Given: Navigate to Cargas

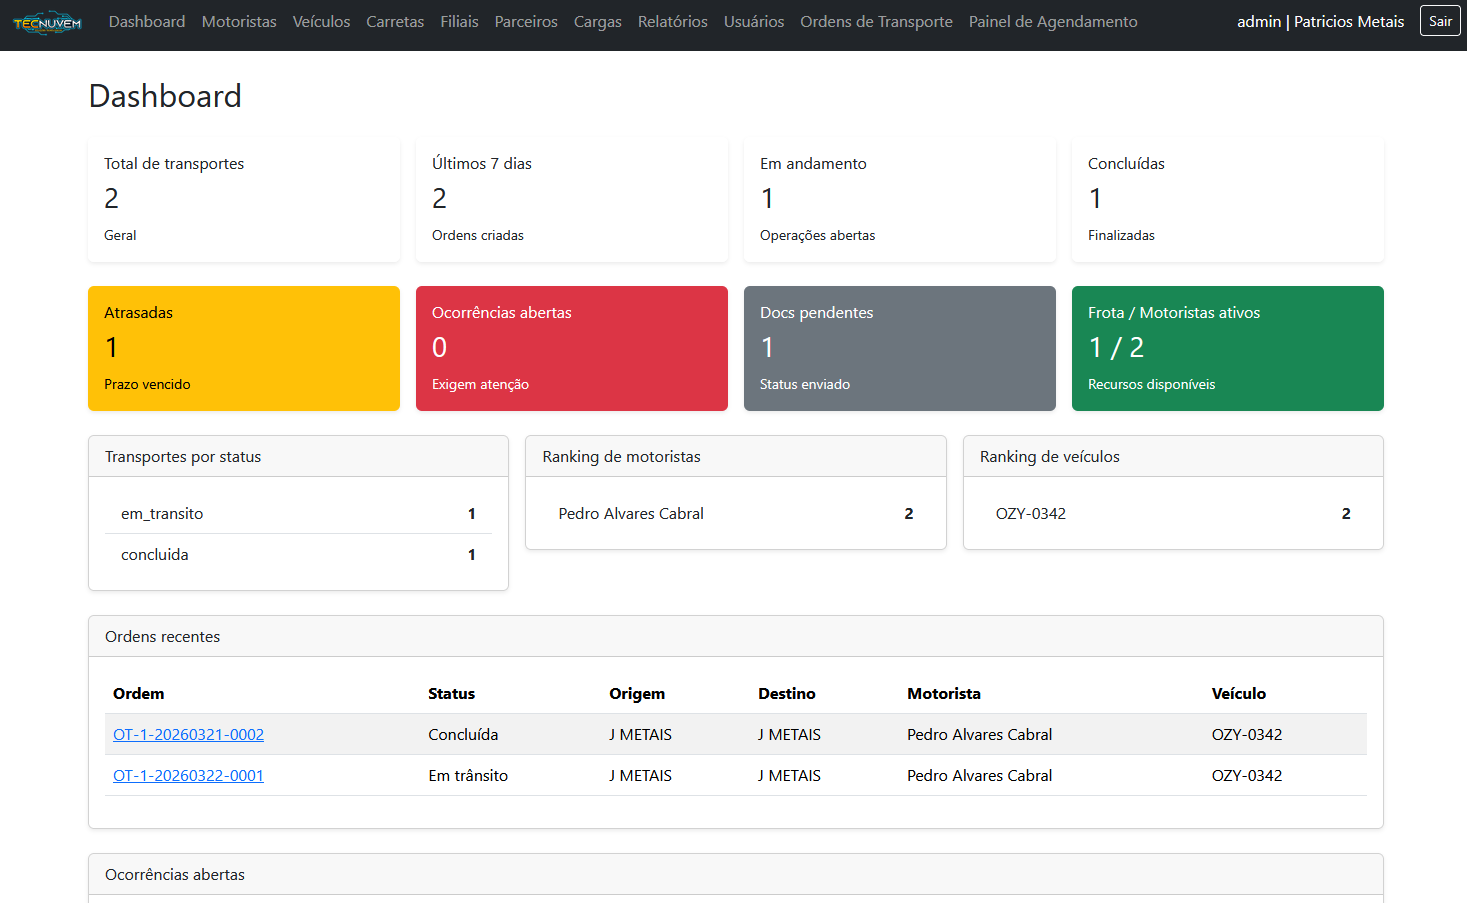Looking at the screenshot, I should click(597, 22).
